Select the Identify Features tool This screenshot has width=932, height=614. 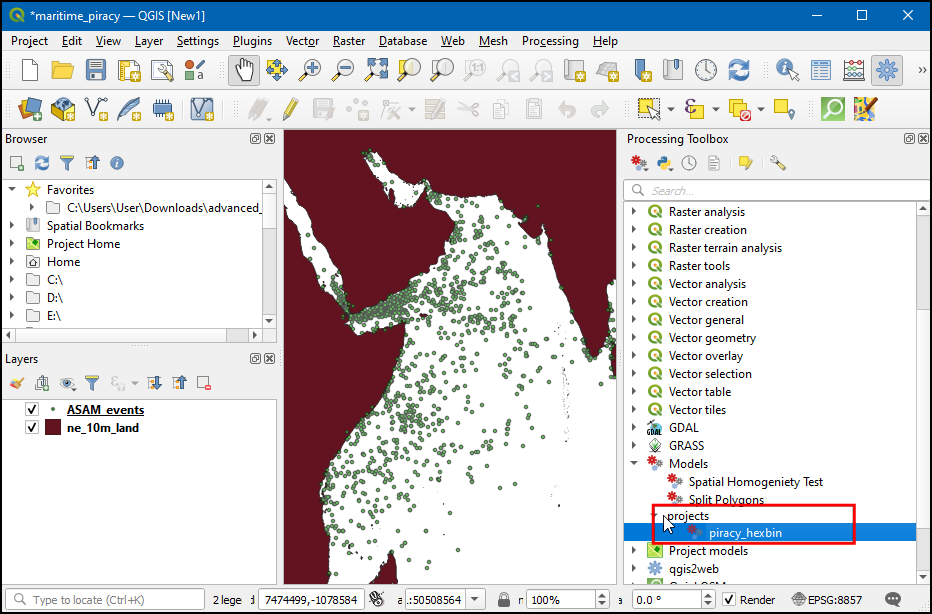[788, 71]
